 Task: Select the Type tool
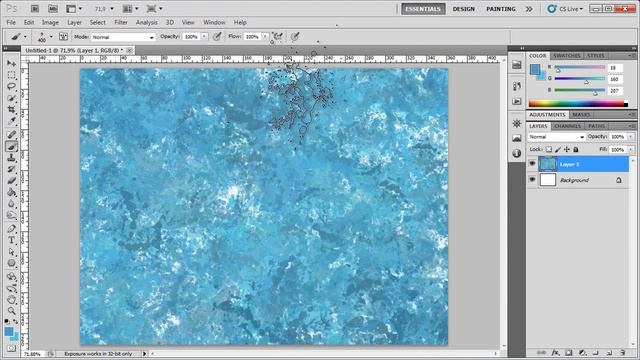coord(11,240)
